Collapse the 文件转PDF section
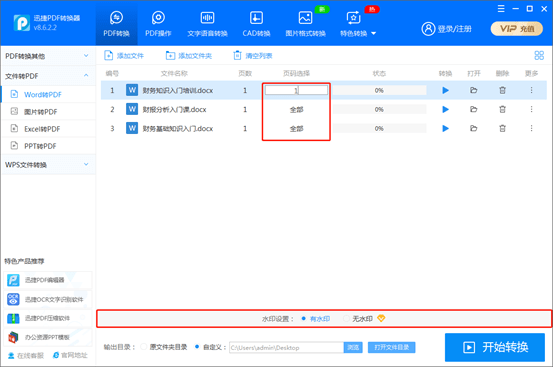The height and width of the screenshot is (367, 553). 48,76
